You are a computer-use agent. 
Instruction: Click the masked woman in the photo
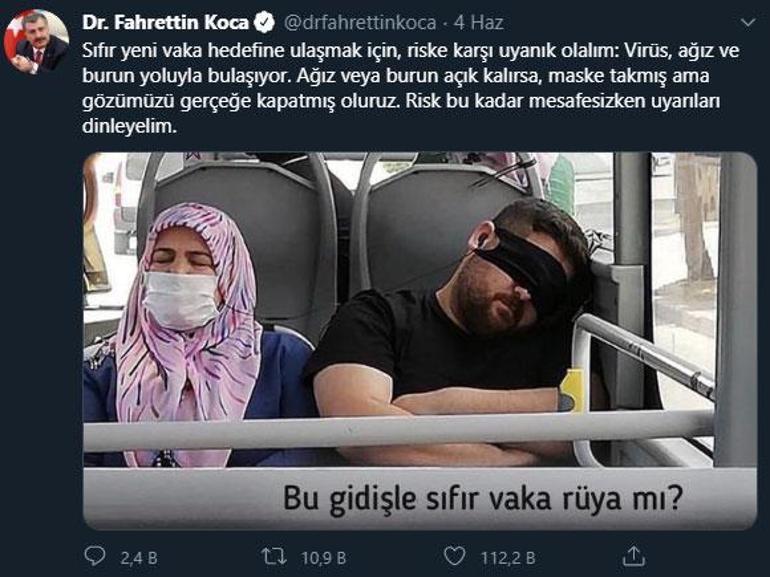[x=184, y=334]
